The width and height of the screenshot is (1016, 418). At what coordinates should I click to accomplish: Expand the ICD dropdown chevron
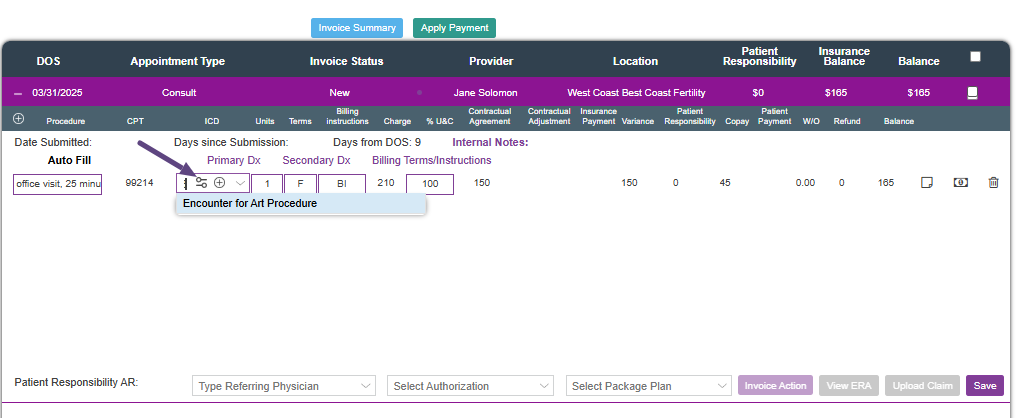point(240,184)
